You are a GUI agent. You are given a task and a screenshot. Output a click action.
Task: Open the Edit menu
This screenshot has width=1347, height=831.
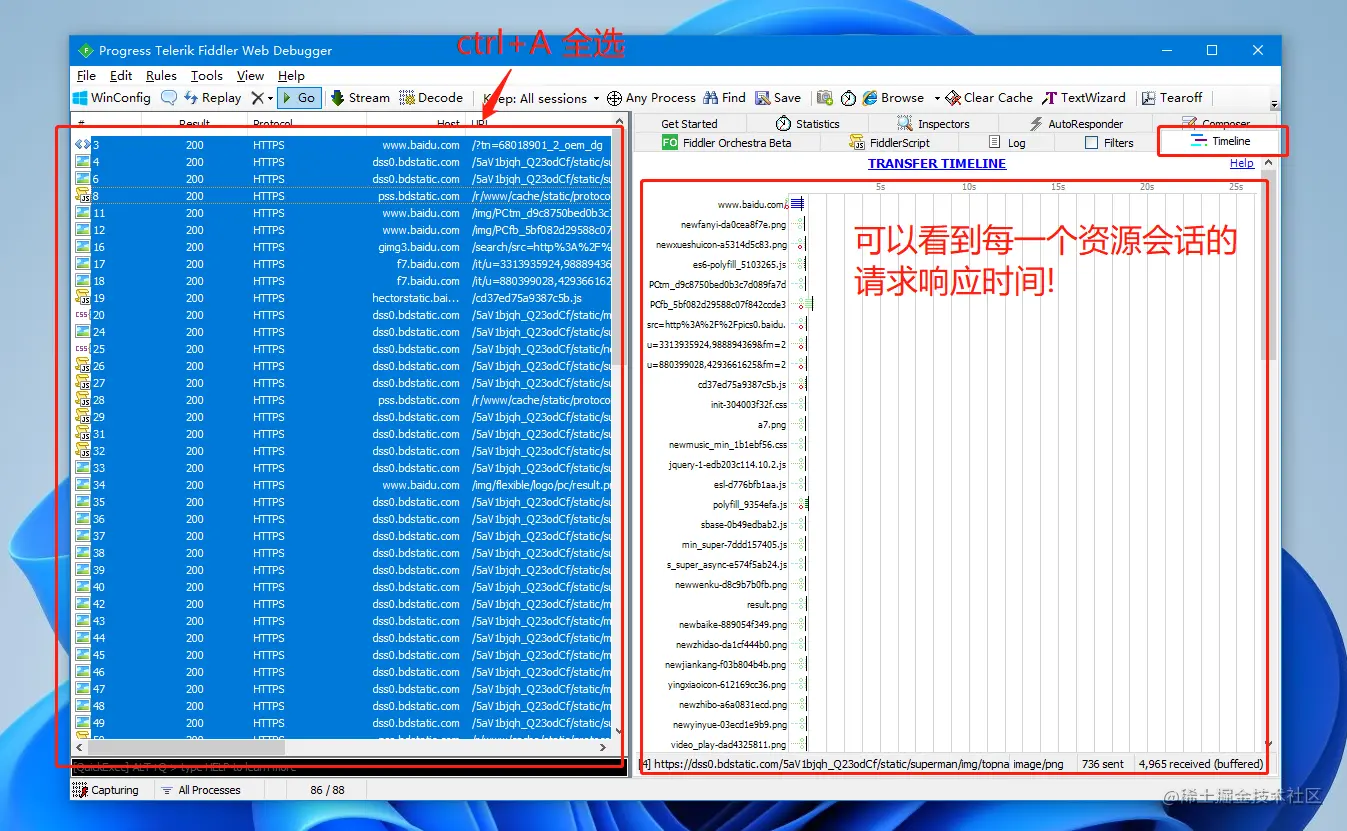[121, 75]
